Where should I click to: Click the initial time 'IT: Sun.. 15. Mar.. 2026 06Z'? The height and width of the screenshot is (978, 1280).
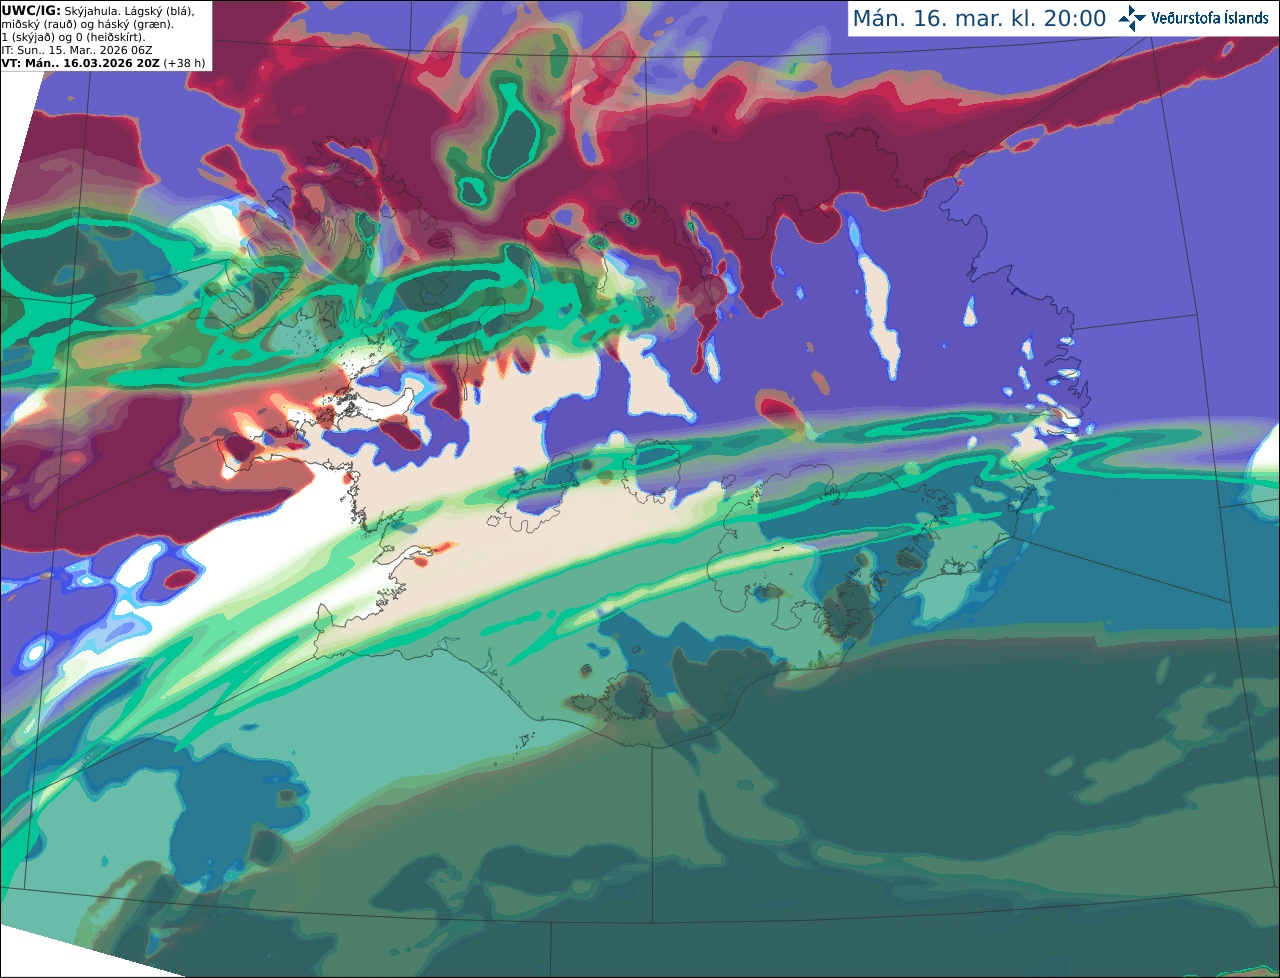pos(77,50)
